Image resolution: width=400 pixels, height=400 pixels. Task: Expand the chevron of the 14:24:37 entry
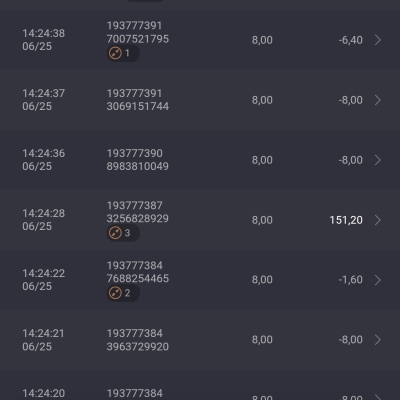click(x=378, y=100)
